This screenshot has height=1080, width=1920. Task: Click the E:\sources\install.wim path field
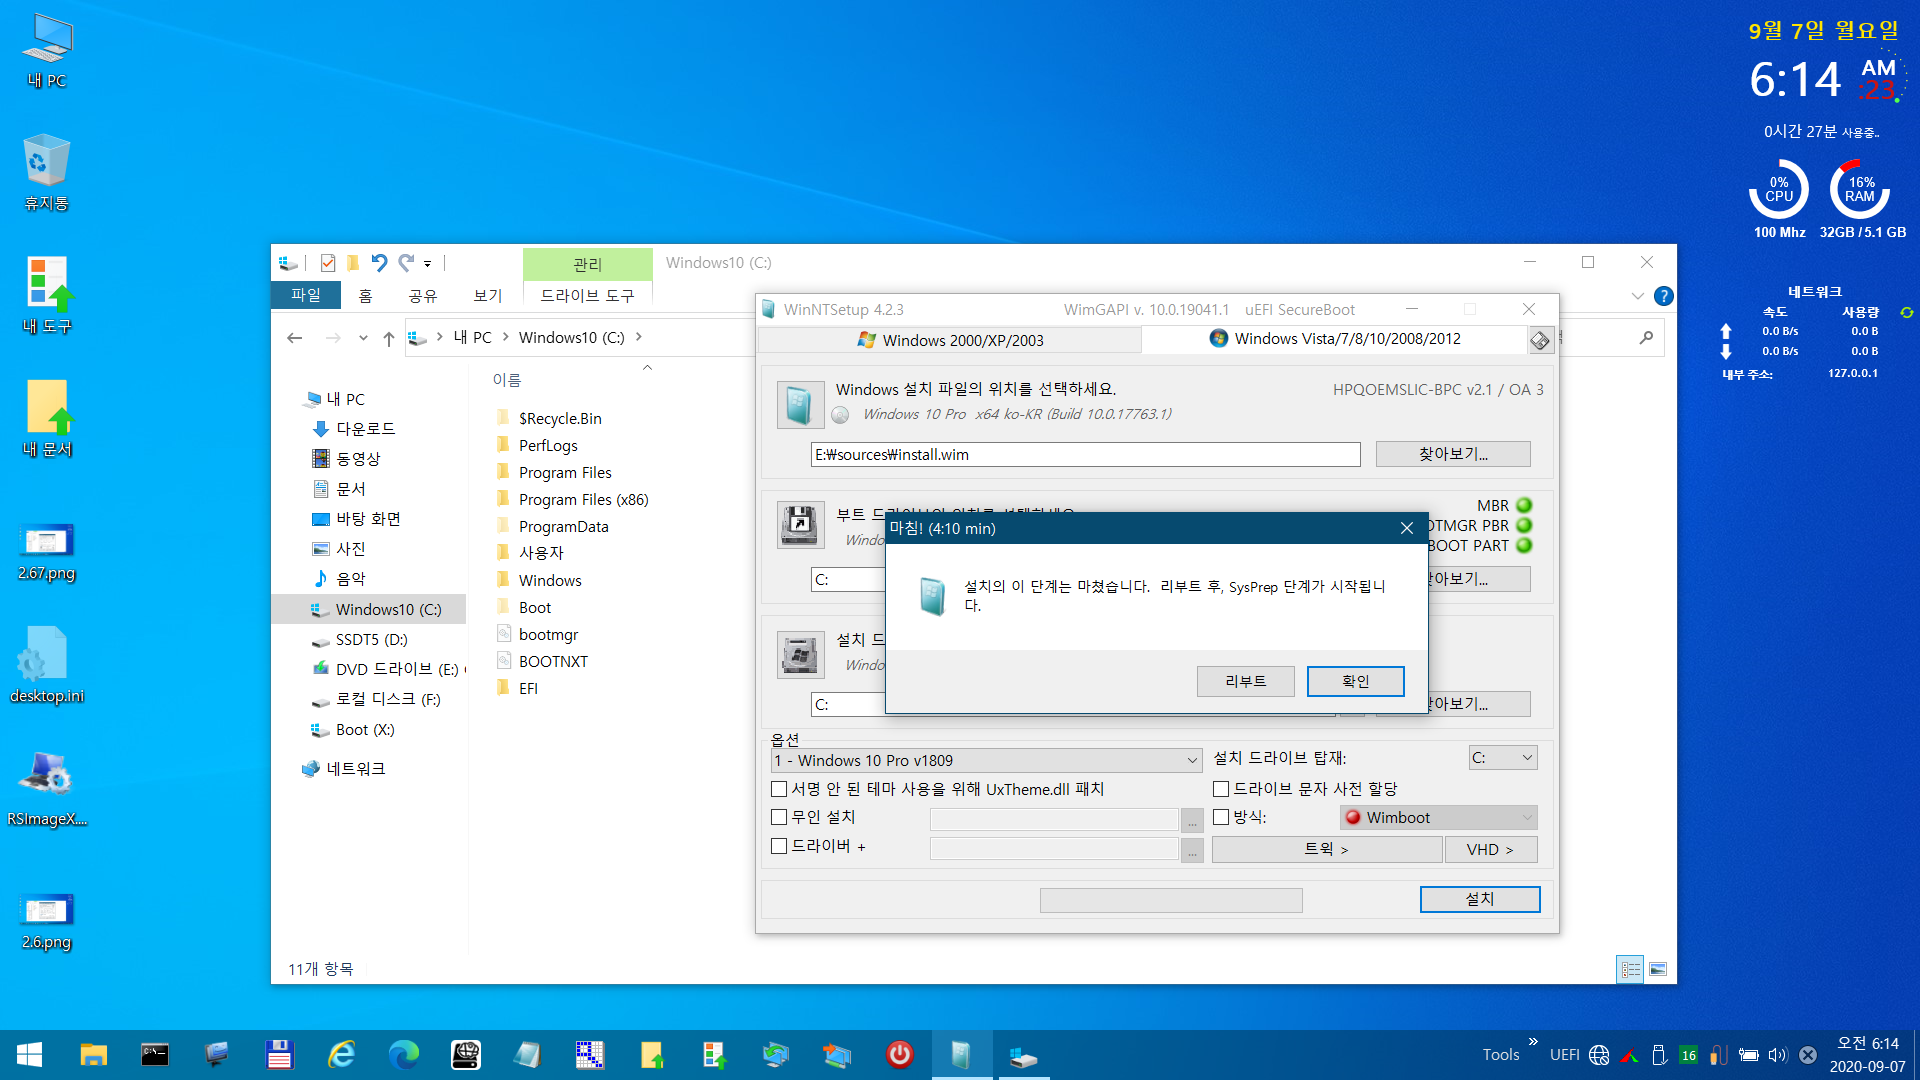click(1085, 455)
